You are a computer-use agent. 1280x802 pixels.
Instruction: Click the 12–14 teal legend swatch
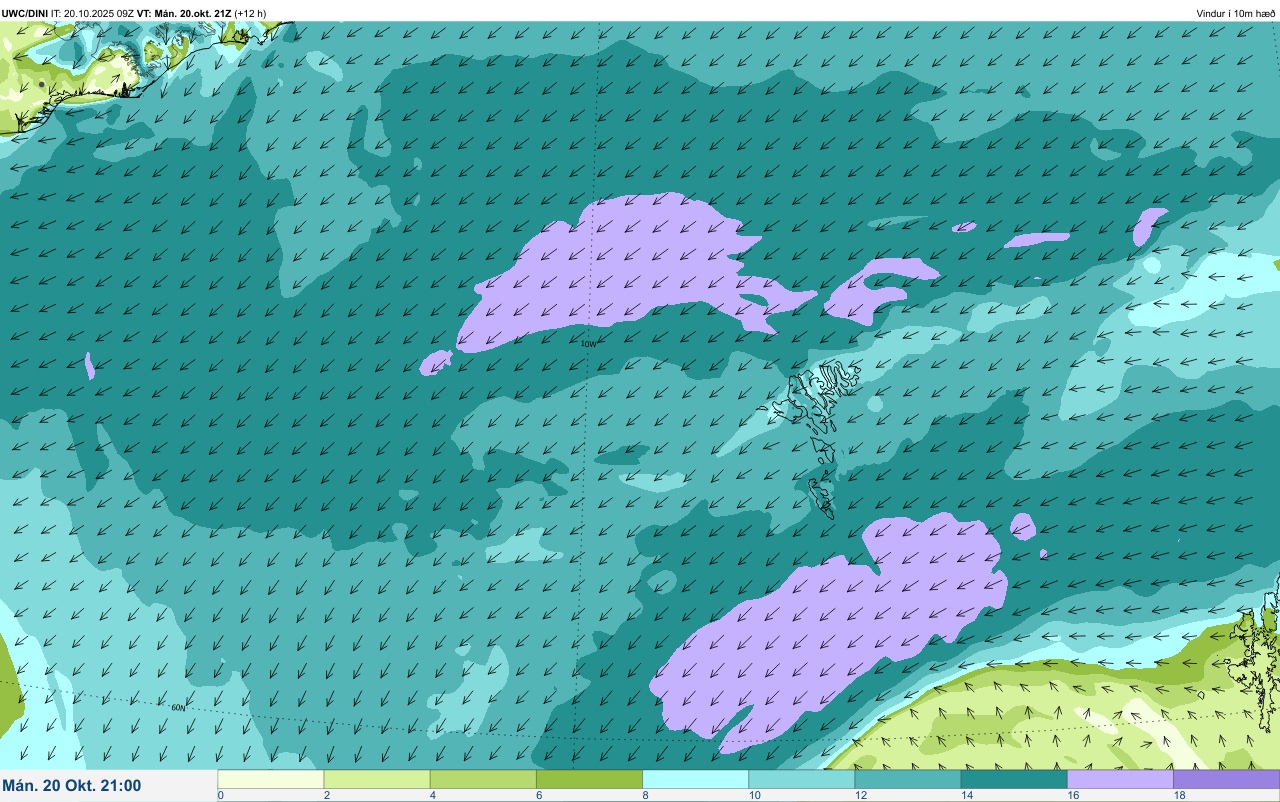(907, 779)
